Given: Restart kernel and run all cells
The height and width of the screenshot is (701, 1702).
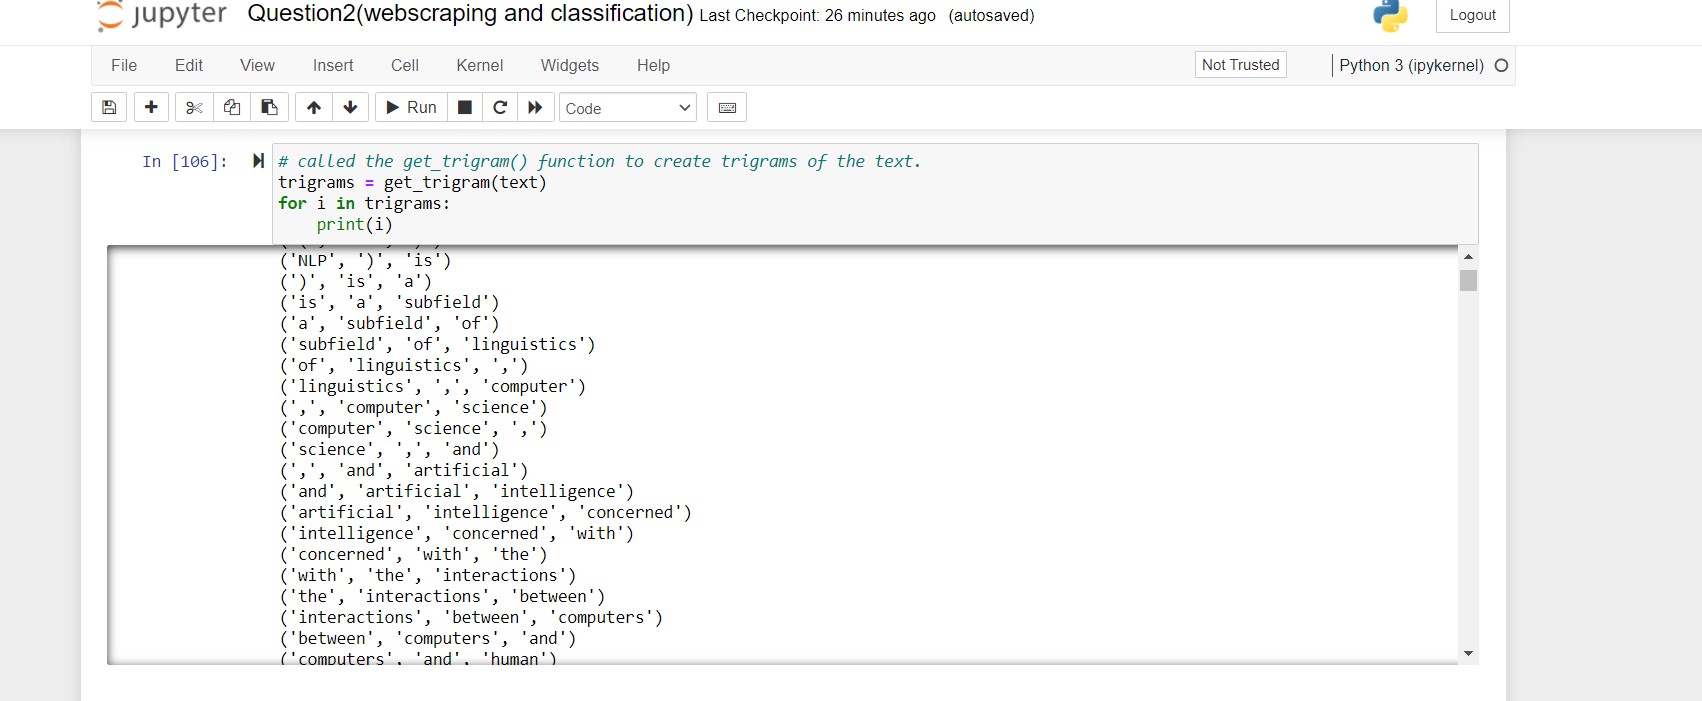Looking at the screenshot, I should [535, 107].
